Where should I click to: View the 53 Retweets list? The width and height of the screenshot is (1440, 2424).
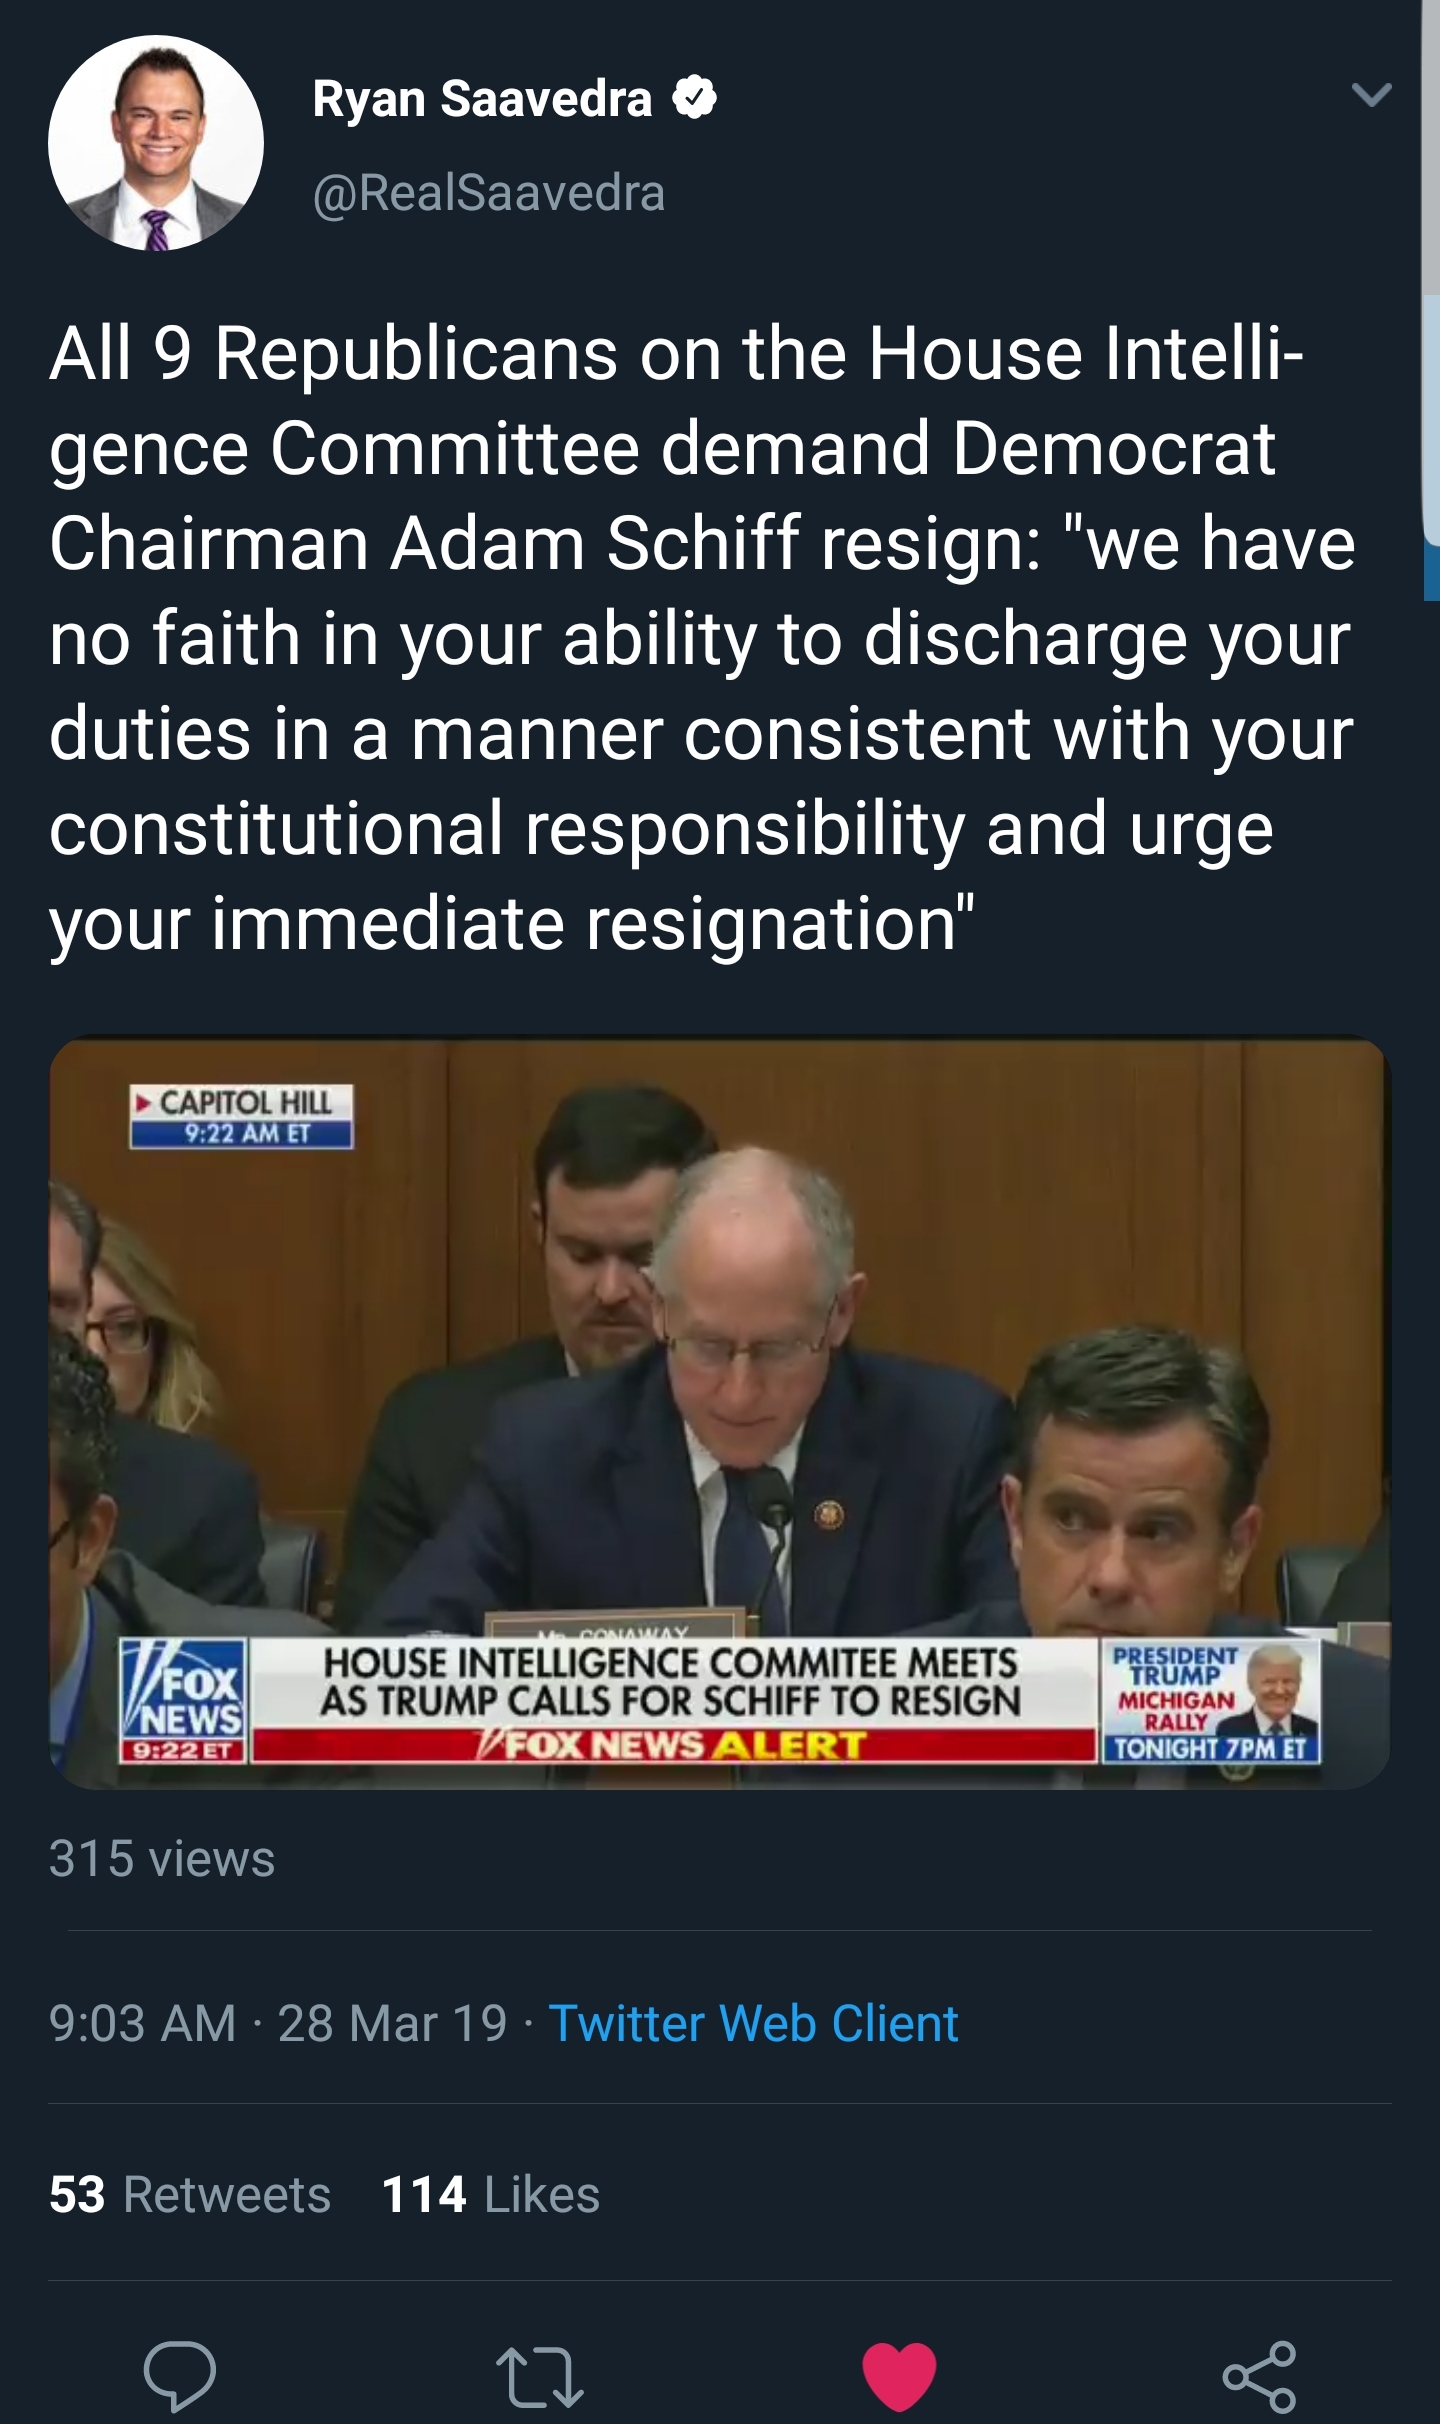coord(190,2195)
